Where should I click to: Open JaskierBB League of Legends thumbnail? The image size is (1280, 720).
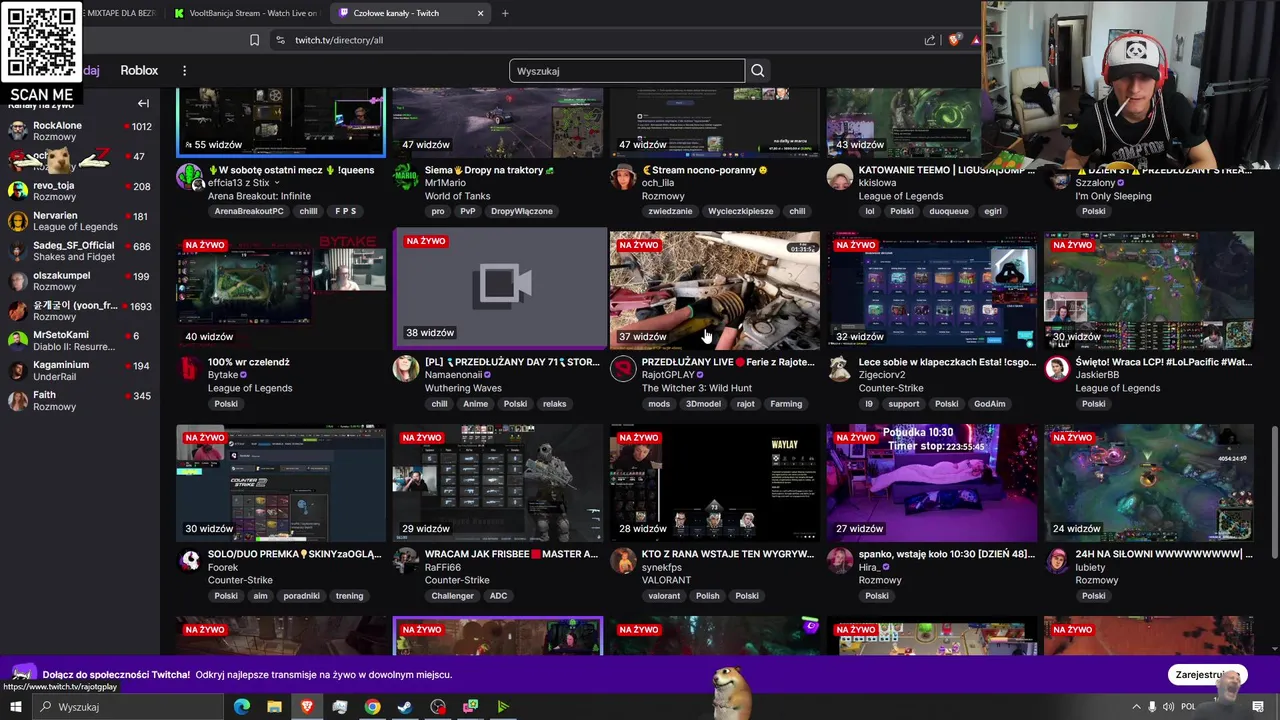pyautogui.click(x=1149, y=291)
